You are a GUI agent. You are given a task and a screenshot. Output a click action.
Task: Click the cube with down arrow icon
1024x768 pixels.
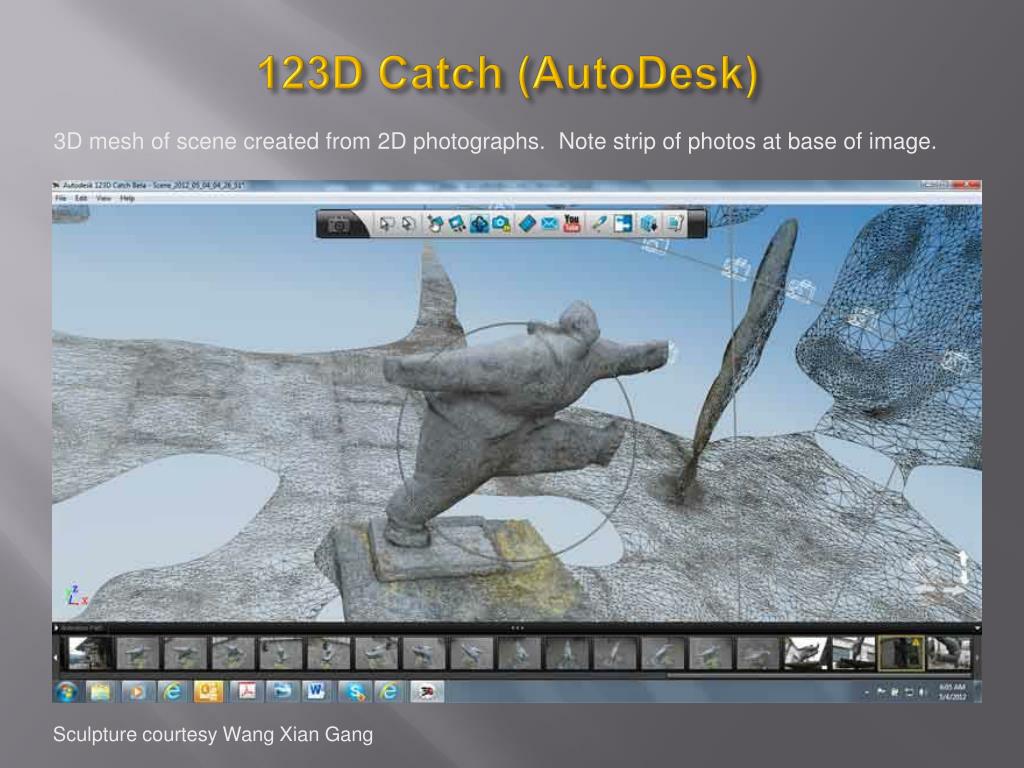tap(648, 225)
